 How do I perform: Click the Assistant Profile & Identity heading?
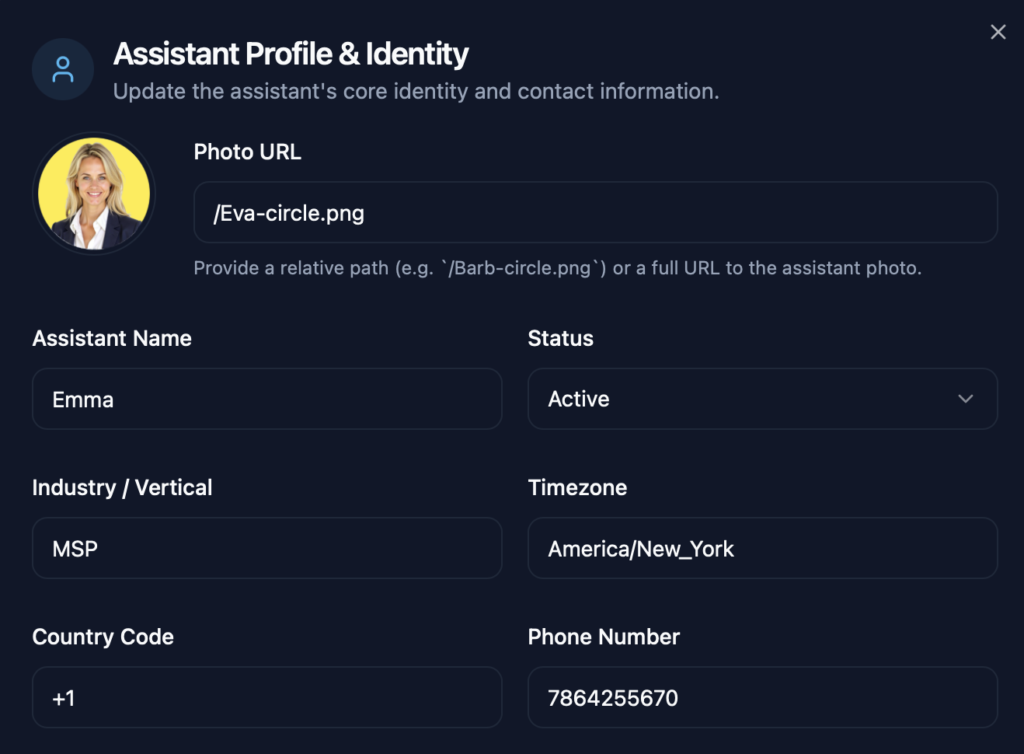(291, 53)
